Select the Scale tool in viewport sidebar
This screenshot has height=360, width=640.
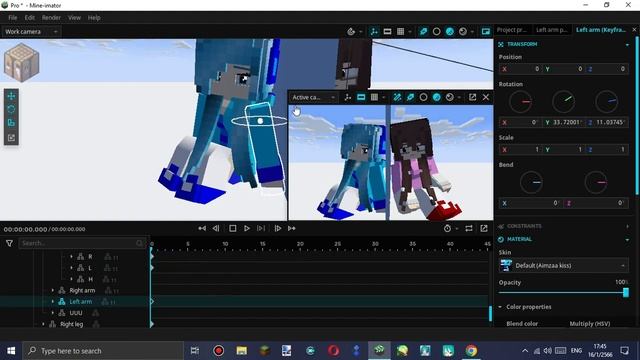[x=11, y=123]
